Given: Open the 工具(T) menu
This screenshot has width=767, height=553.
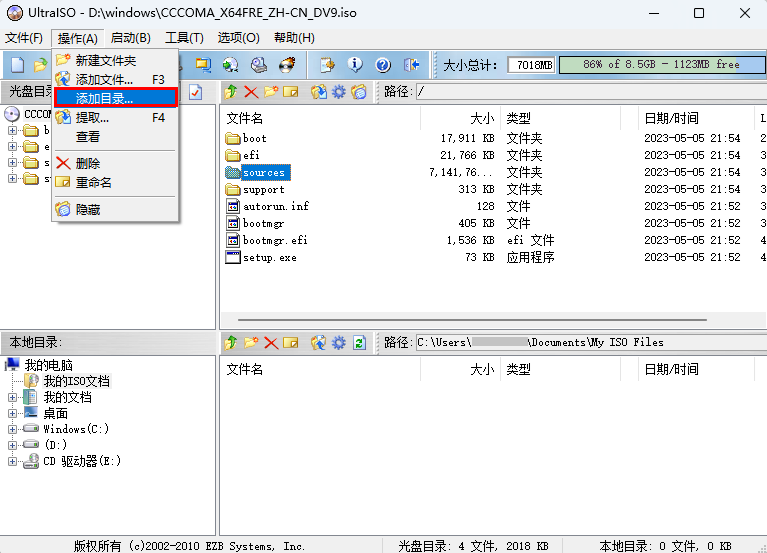Looking at the screenshot, I should coord(184,38).
